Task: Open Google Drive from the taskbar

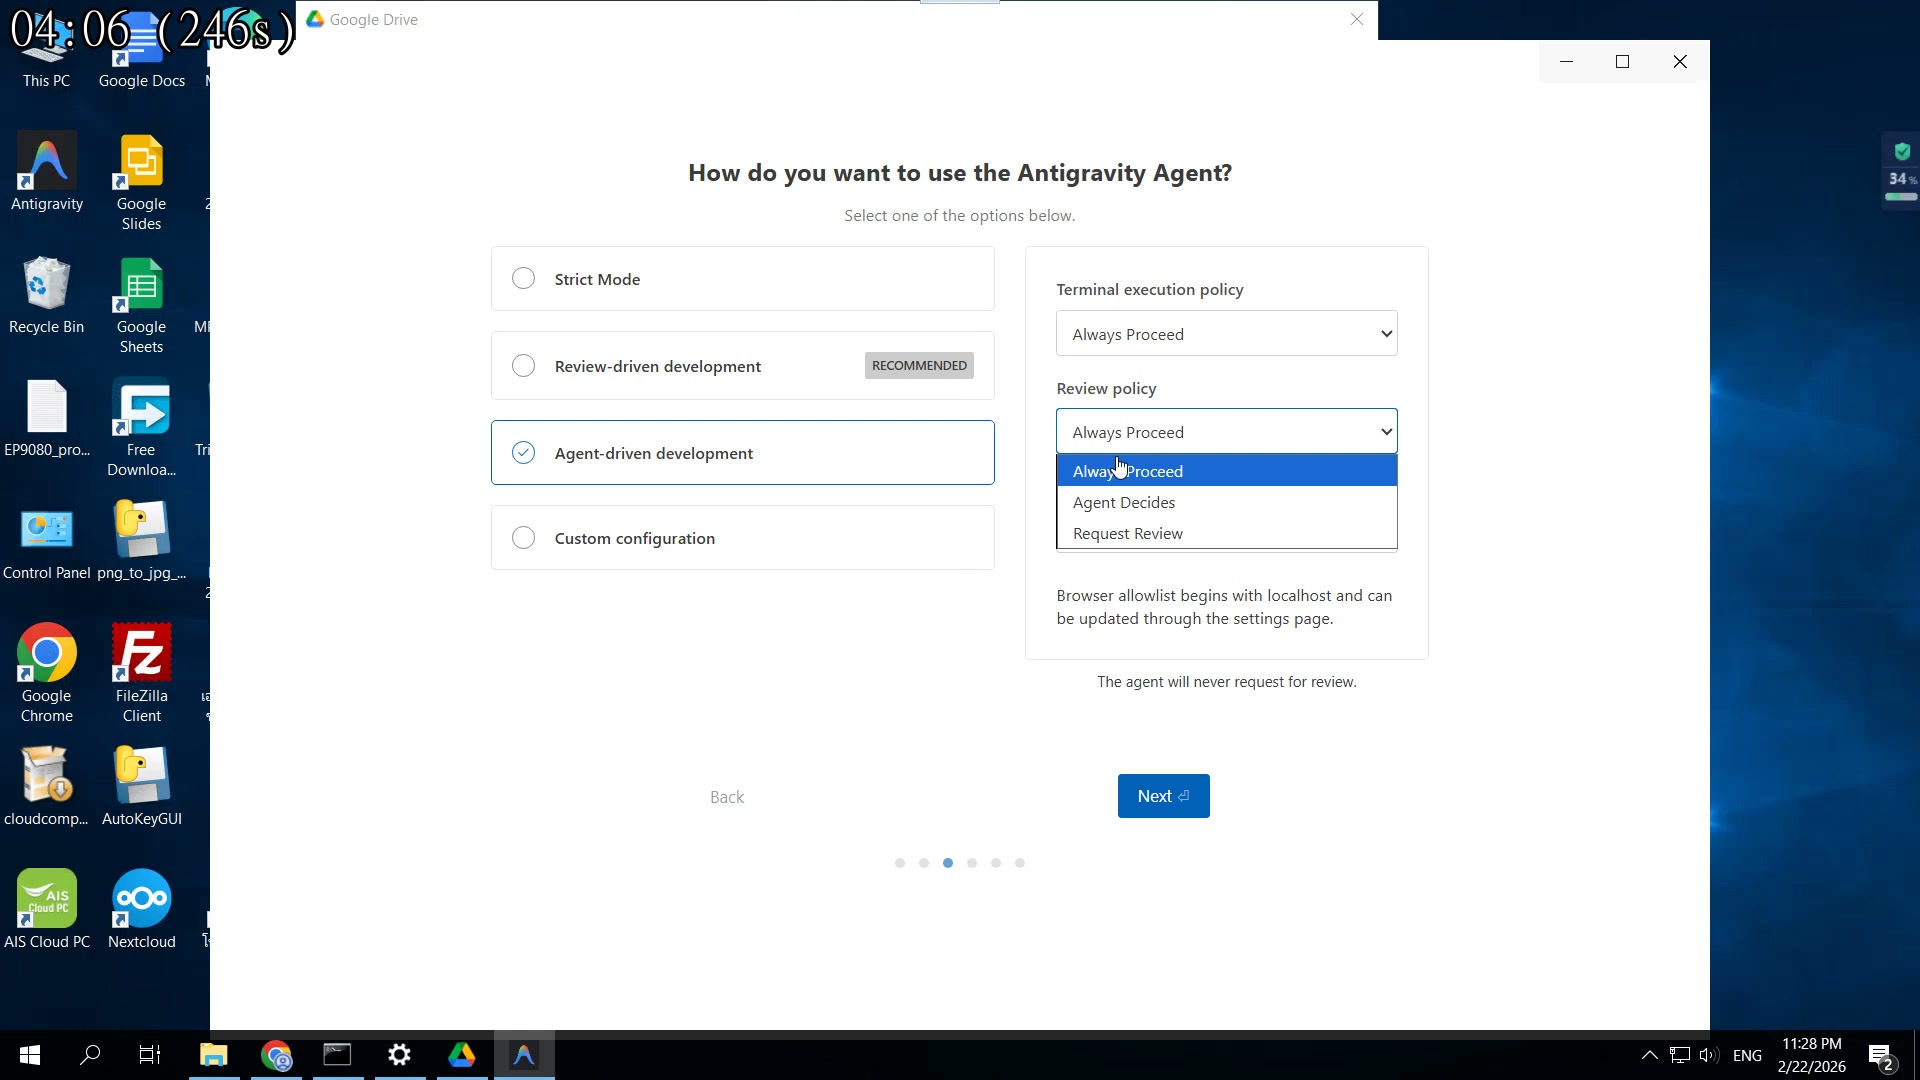Action: [461, 1055]
